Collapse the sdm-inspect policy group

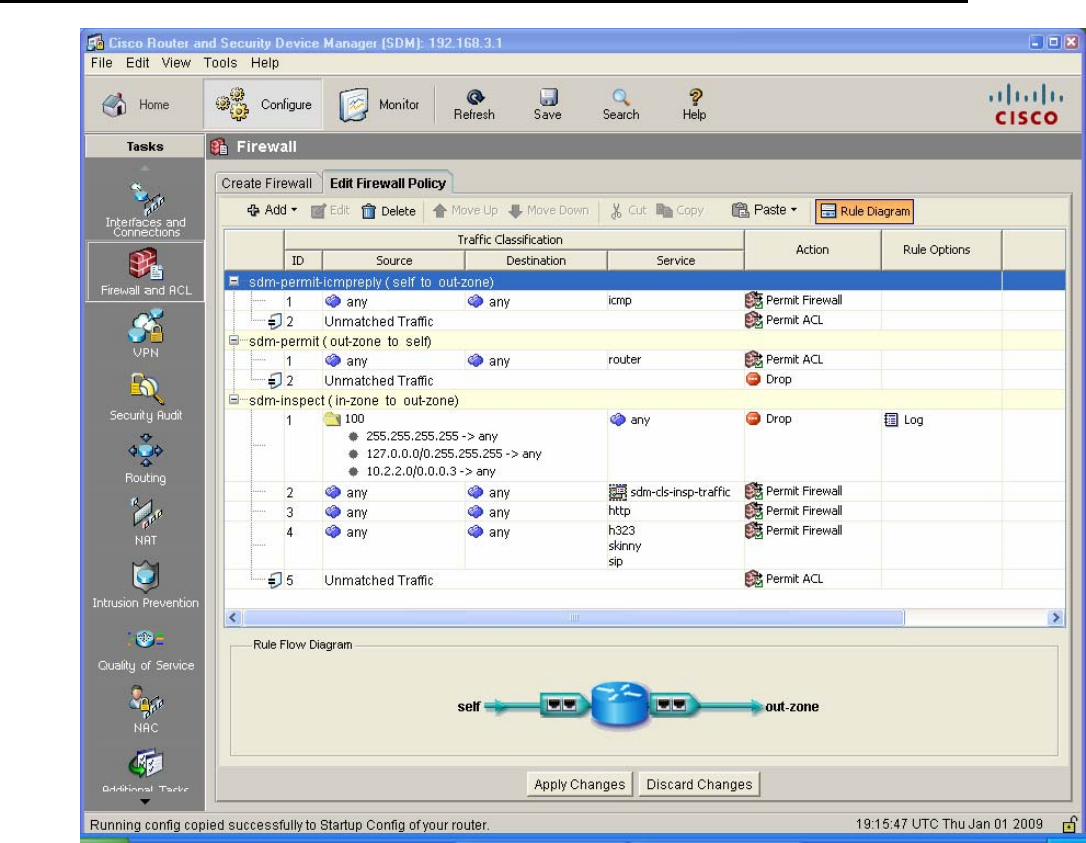tap(234, 400)
